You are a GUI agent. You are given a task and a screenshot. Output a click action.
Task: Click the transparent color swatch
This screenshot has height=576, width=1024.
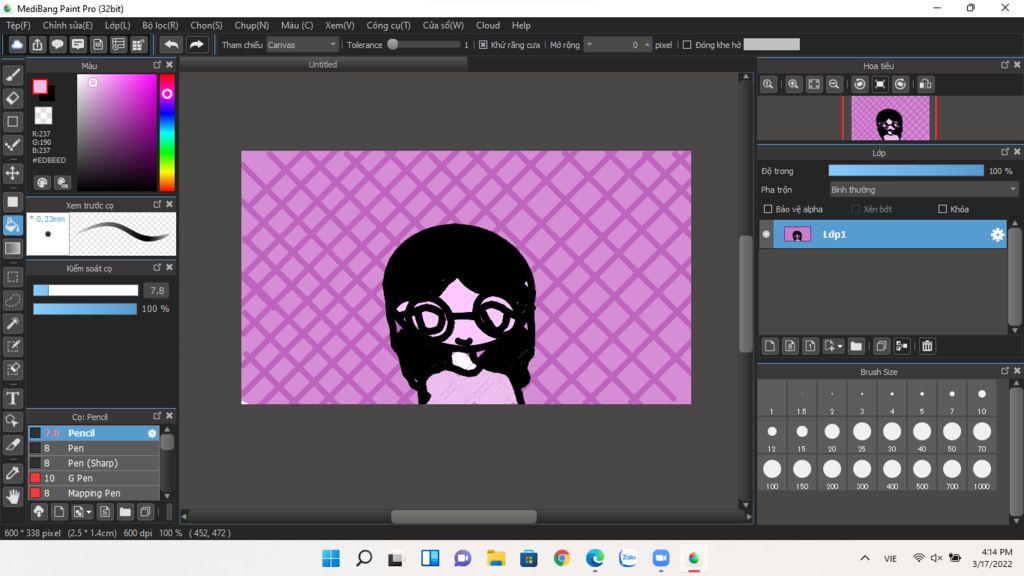pyautogui.click(x=43, y=116)
